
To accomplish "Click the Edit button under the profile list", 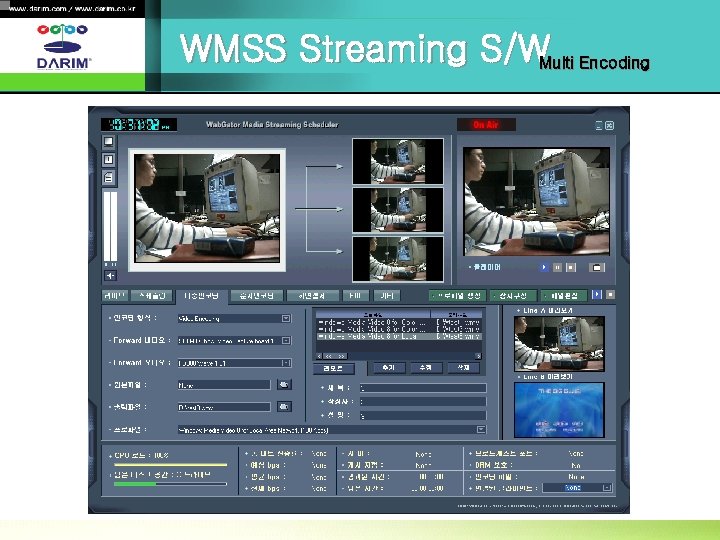I will pyautogui.click(x=426, y=368).
